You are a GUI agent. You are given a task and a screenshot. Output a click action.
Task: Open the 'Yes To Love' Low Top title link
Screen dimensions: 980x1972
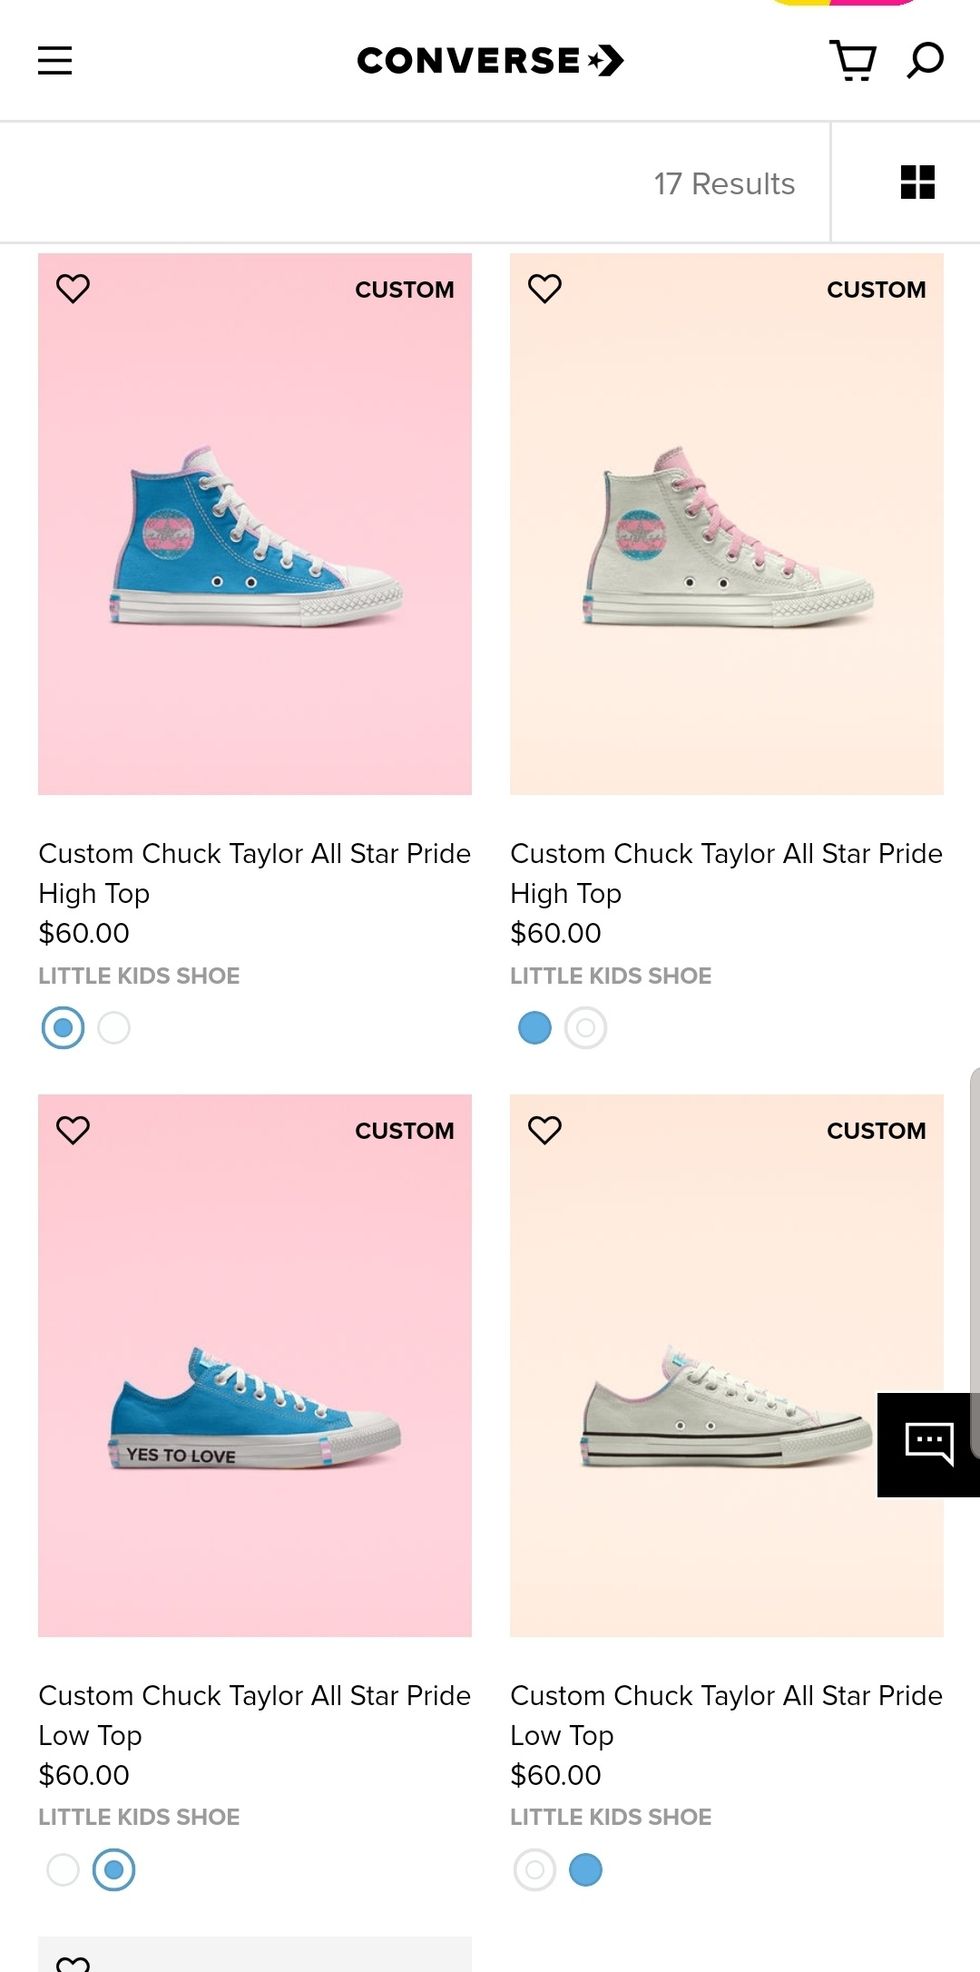coord(254,1715)
